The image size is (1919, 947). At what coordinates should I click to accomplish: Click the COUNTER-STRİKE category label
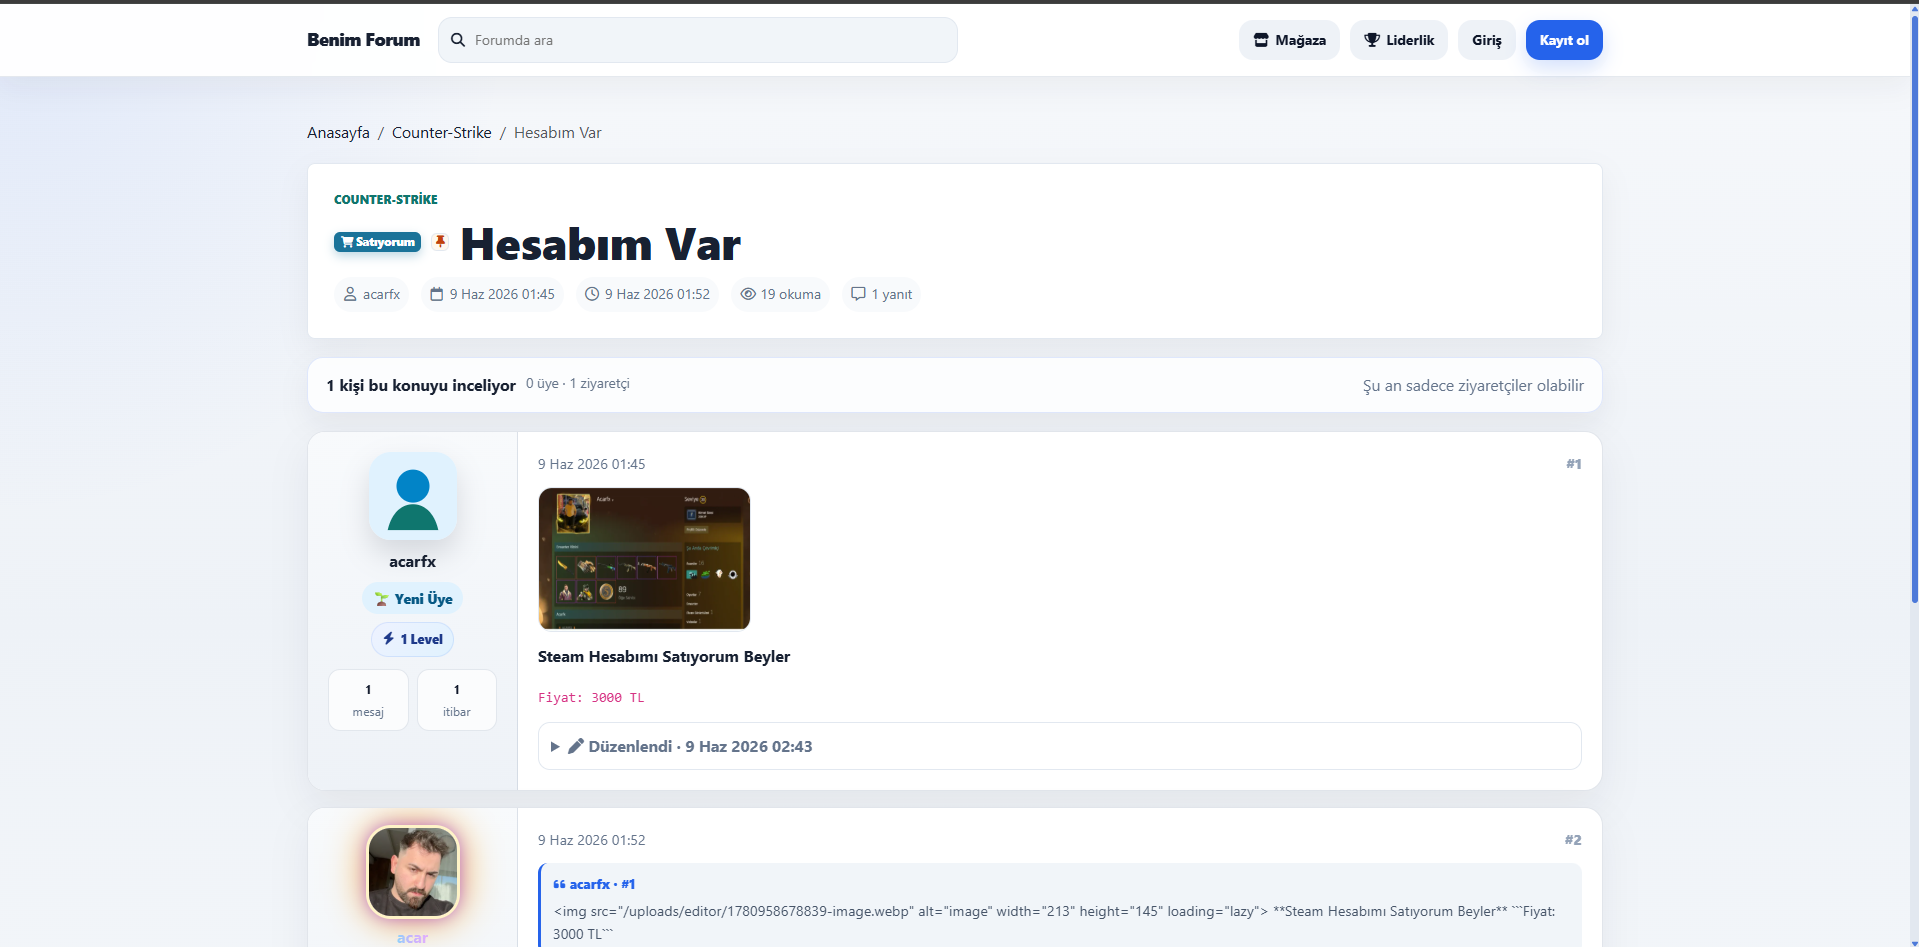(385, 199)
